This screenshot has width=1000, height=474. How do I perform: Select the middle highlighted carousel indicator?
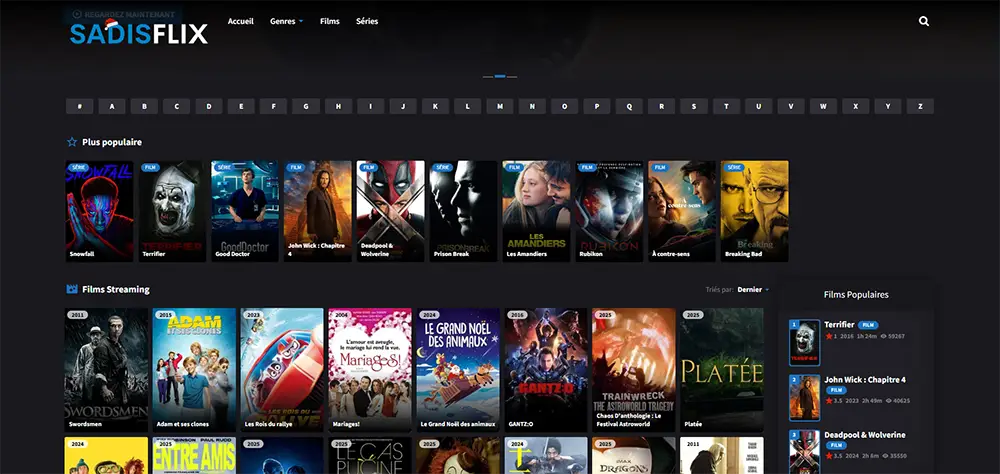[x=500, y=76]
